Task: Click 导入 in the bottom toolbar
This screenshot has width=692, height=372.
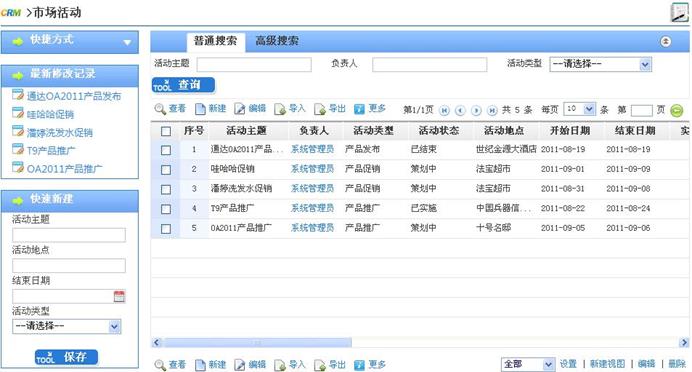Action: [x=290, y=364]
